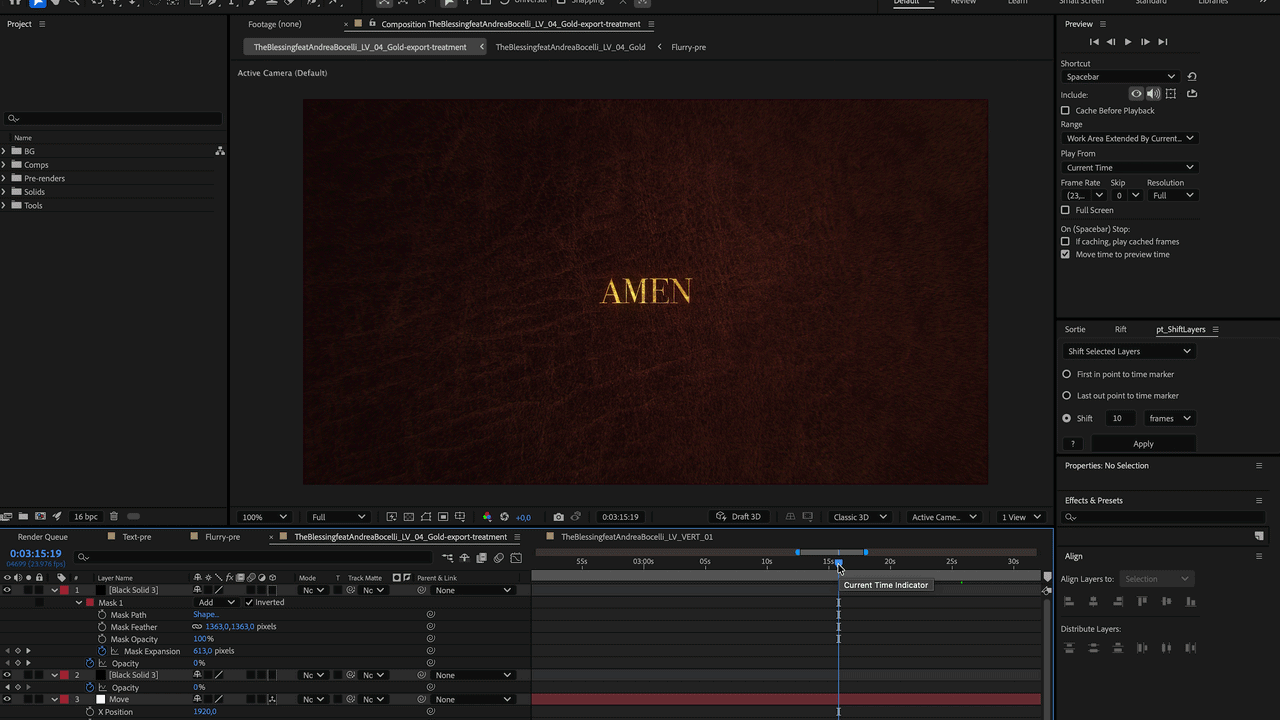Click the viewer timecode 0:03:15:19 button

click(620, 517)
